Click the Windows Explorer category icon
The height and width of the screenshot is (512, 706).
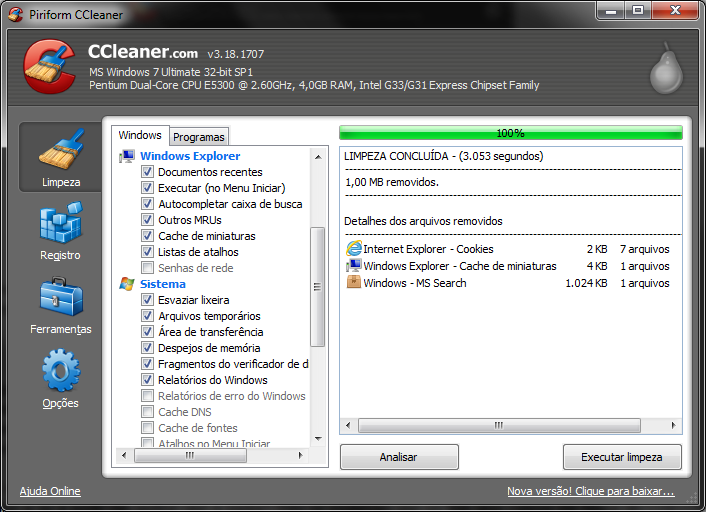(127, 156)
